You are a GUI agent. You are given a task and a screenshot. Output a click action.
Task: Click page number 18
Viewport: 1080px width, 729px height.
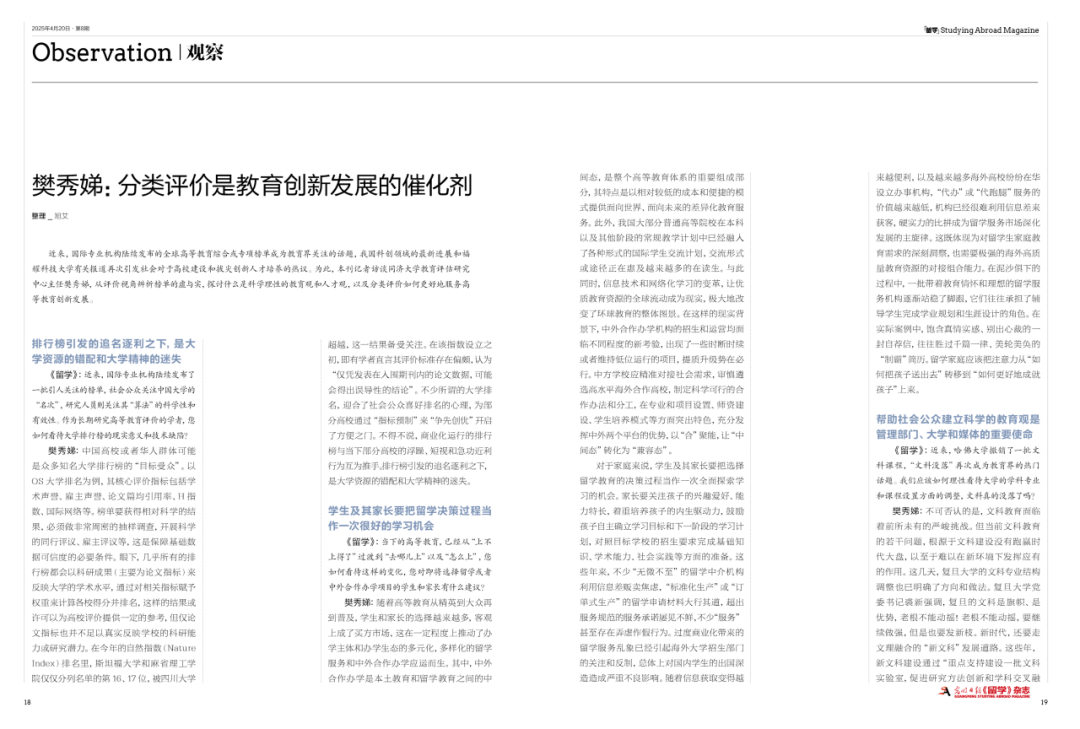point(28,703)
